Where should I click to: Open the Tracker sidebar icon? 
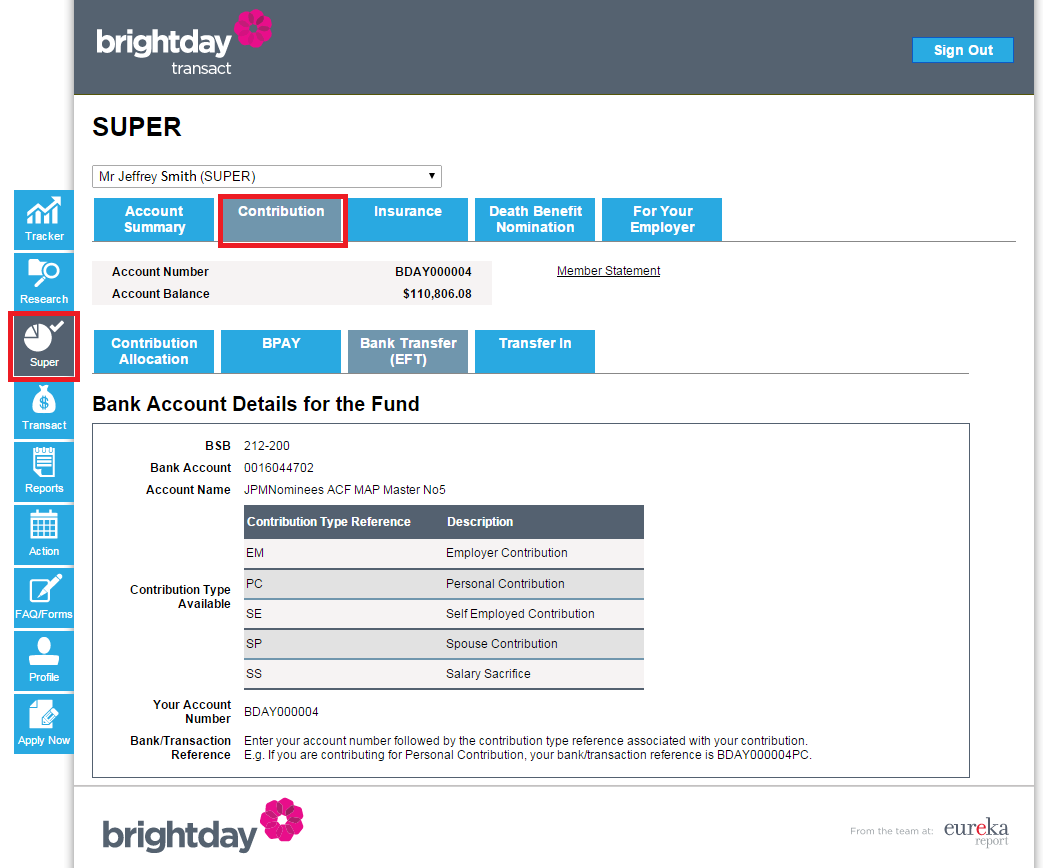click(x=44, y=220)
